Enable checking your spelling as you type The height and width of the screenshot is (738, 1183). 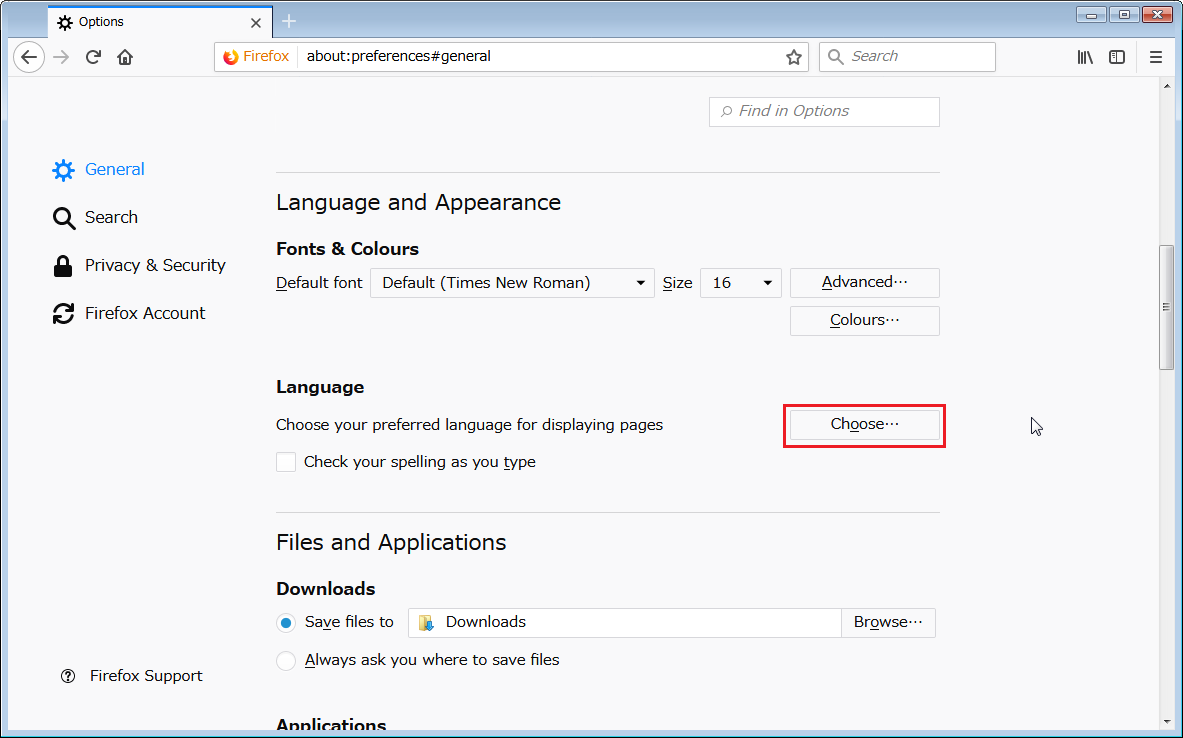pyautogui.click(x=286, y=461)
